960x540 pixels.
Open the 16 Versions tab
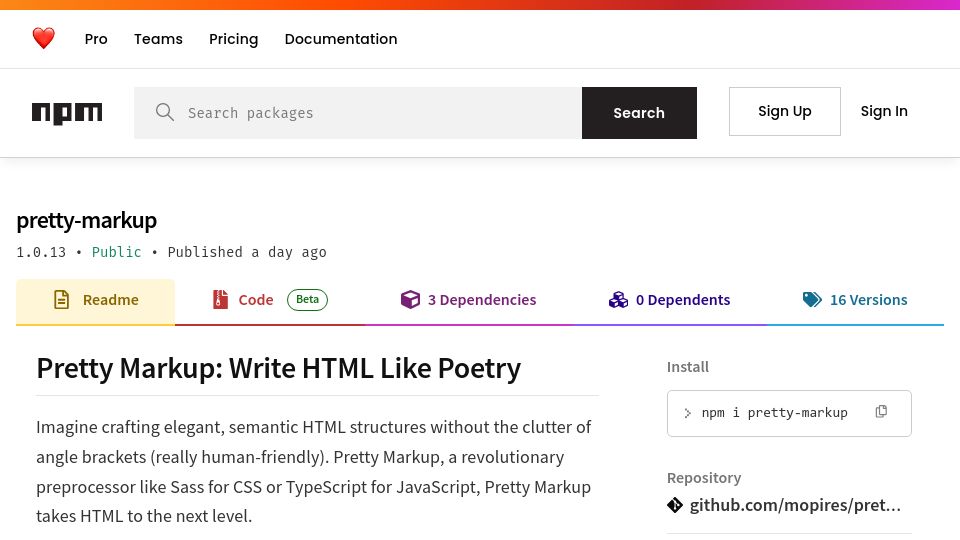pos(855,301)
